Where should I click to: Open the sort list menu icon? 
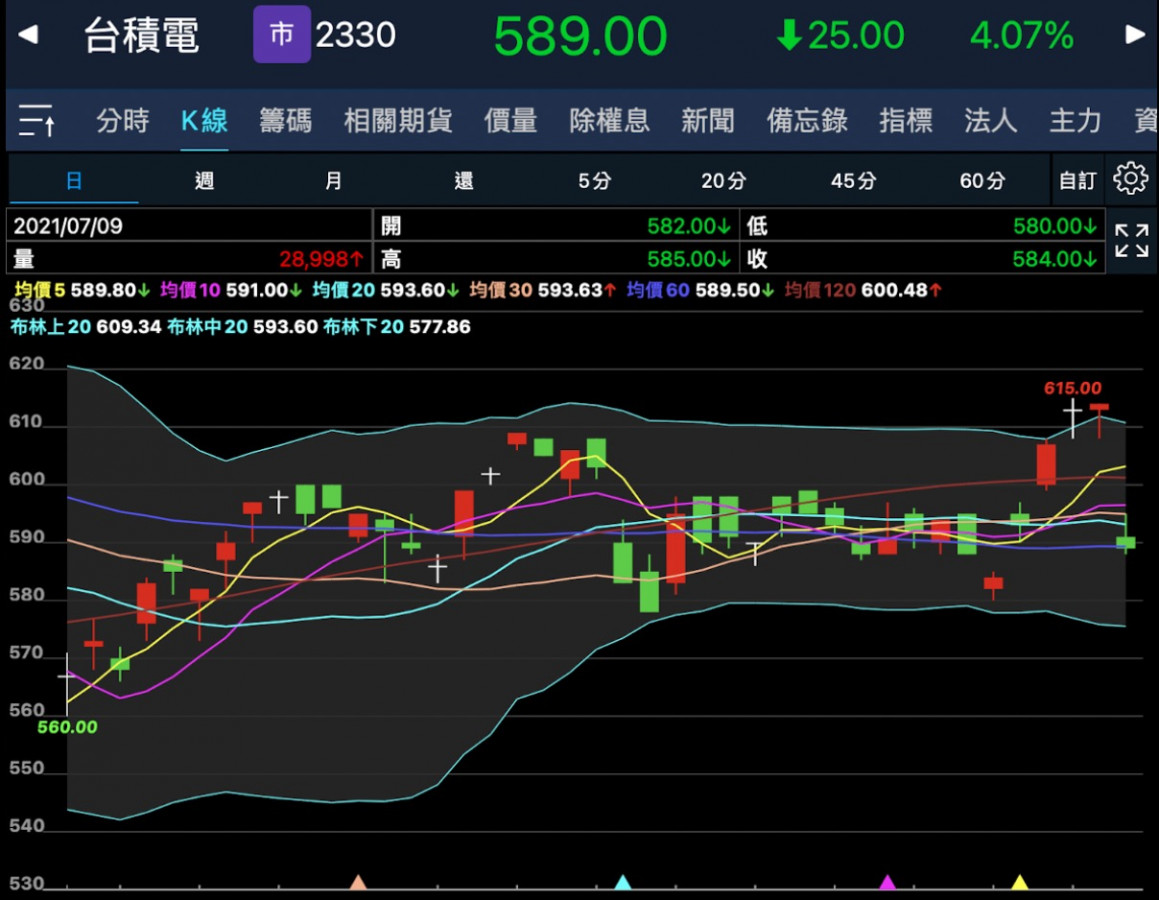tap(37, 121)
